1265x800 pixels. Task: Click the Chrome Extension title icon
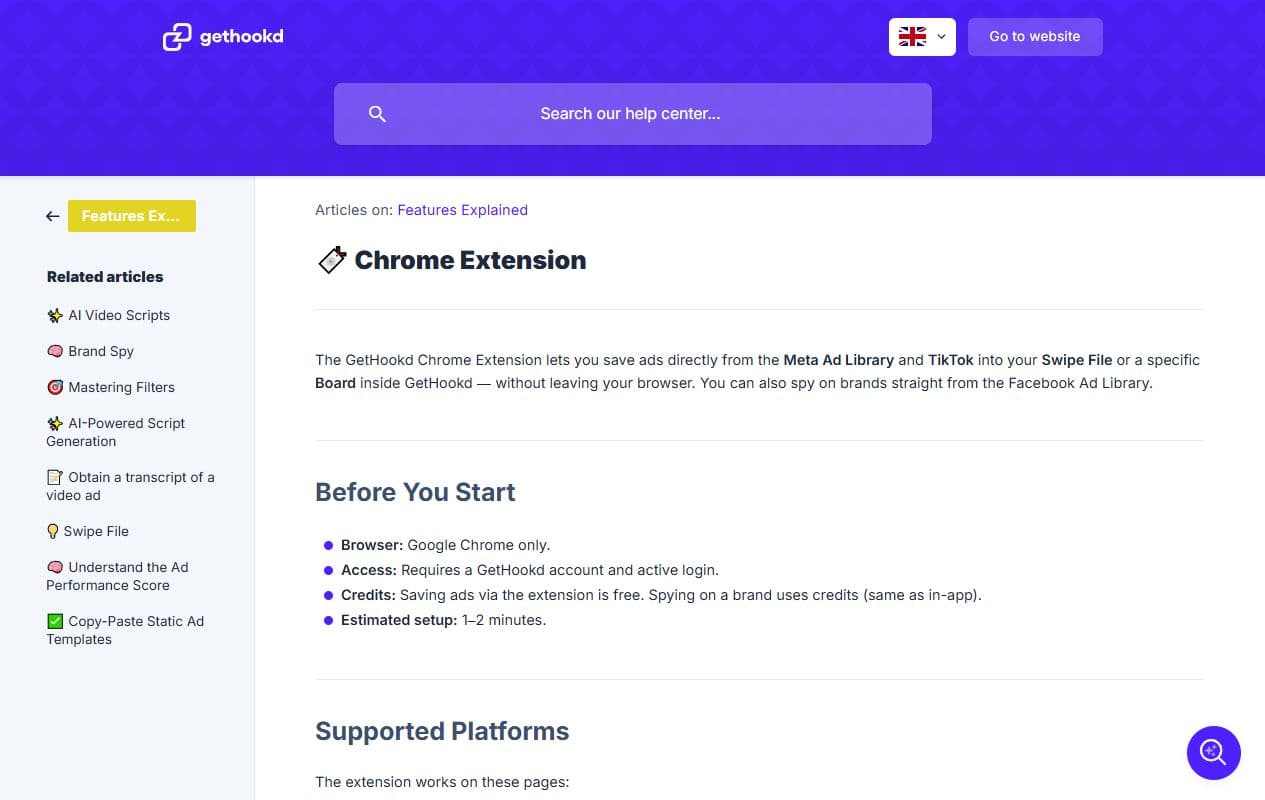[332, 260]
